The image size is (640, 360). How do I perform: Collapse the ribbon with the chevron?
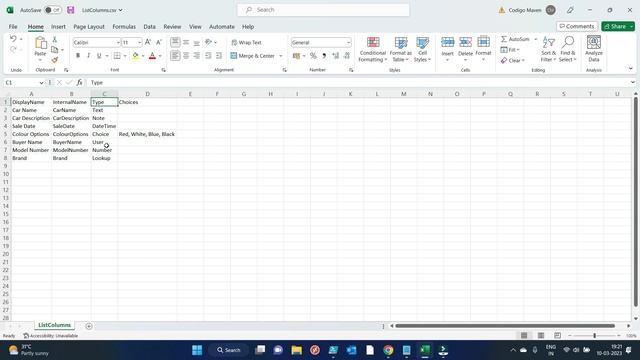[x=631, y=69]
